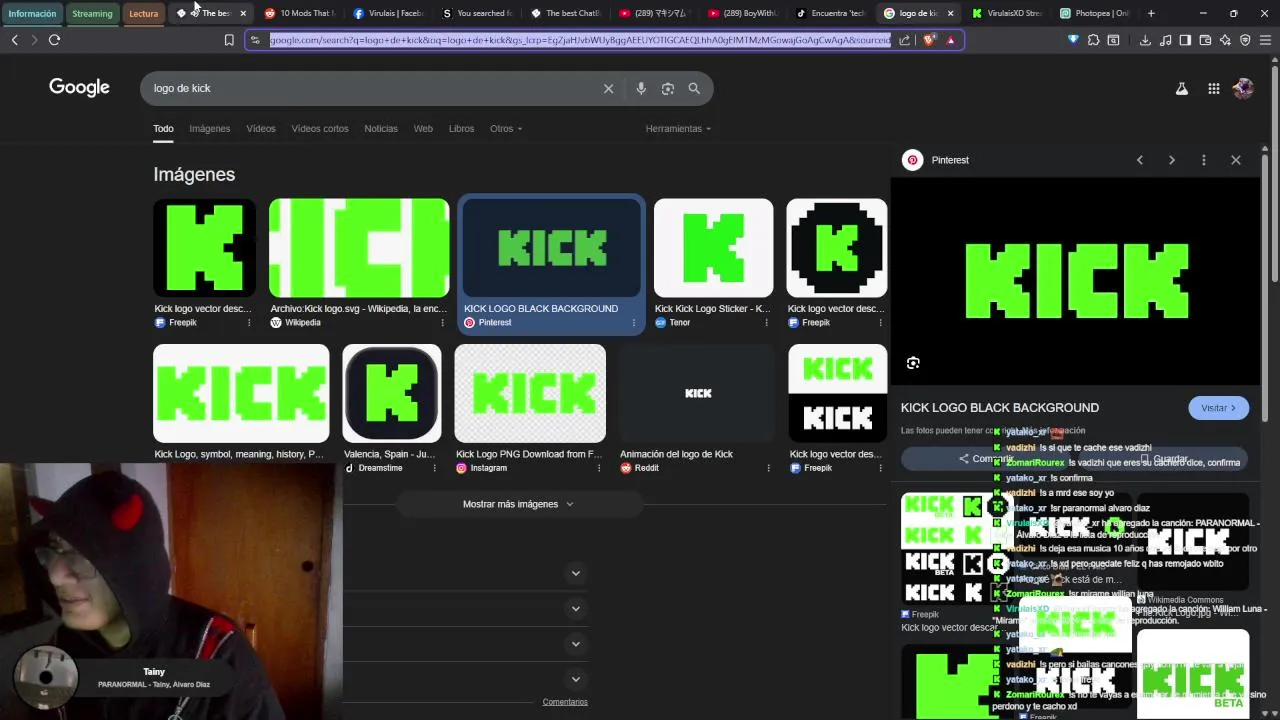This screenshot has width=1280, height=720.
Task: Open Leo AI sparkle icon
Action: 1225,40
